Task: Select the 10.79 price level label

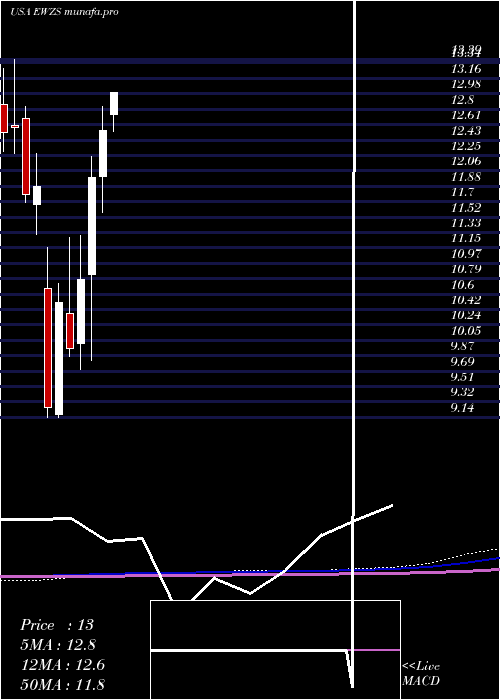Action: pyautogui.click(x=466, y=269)
